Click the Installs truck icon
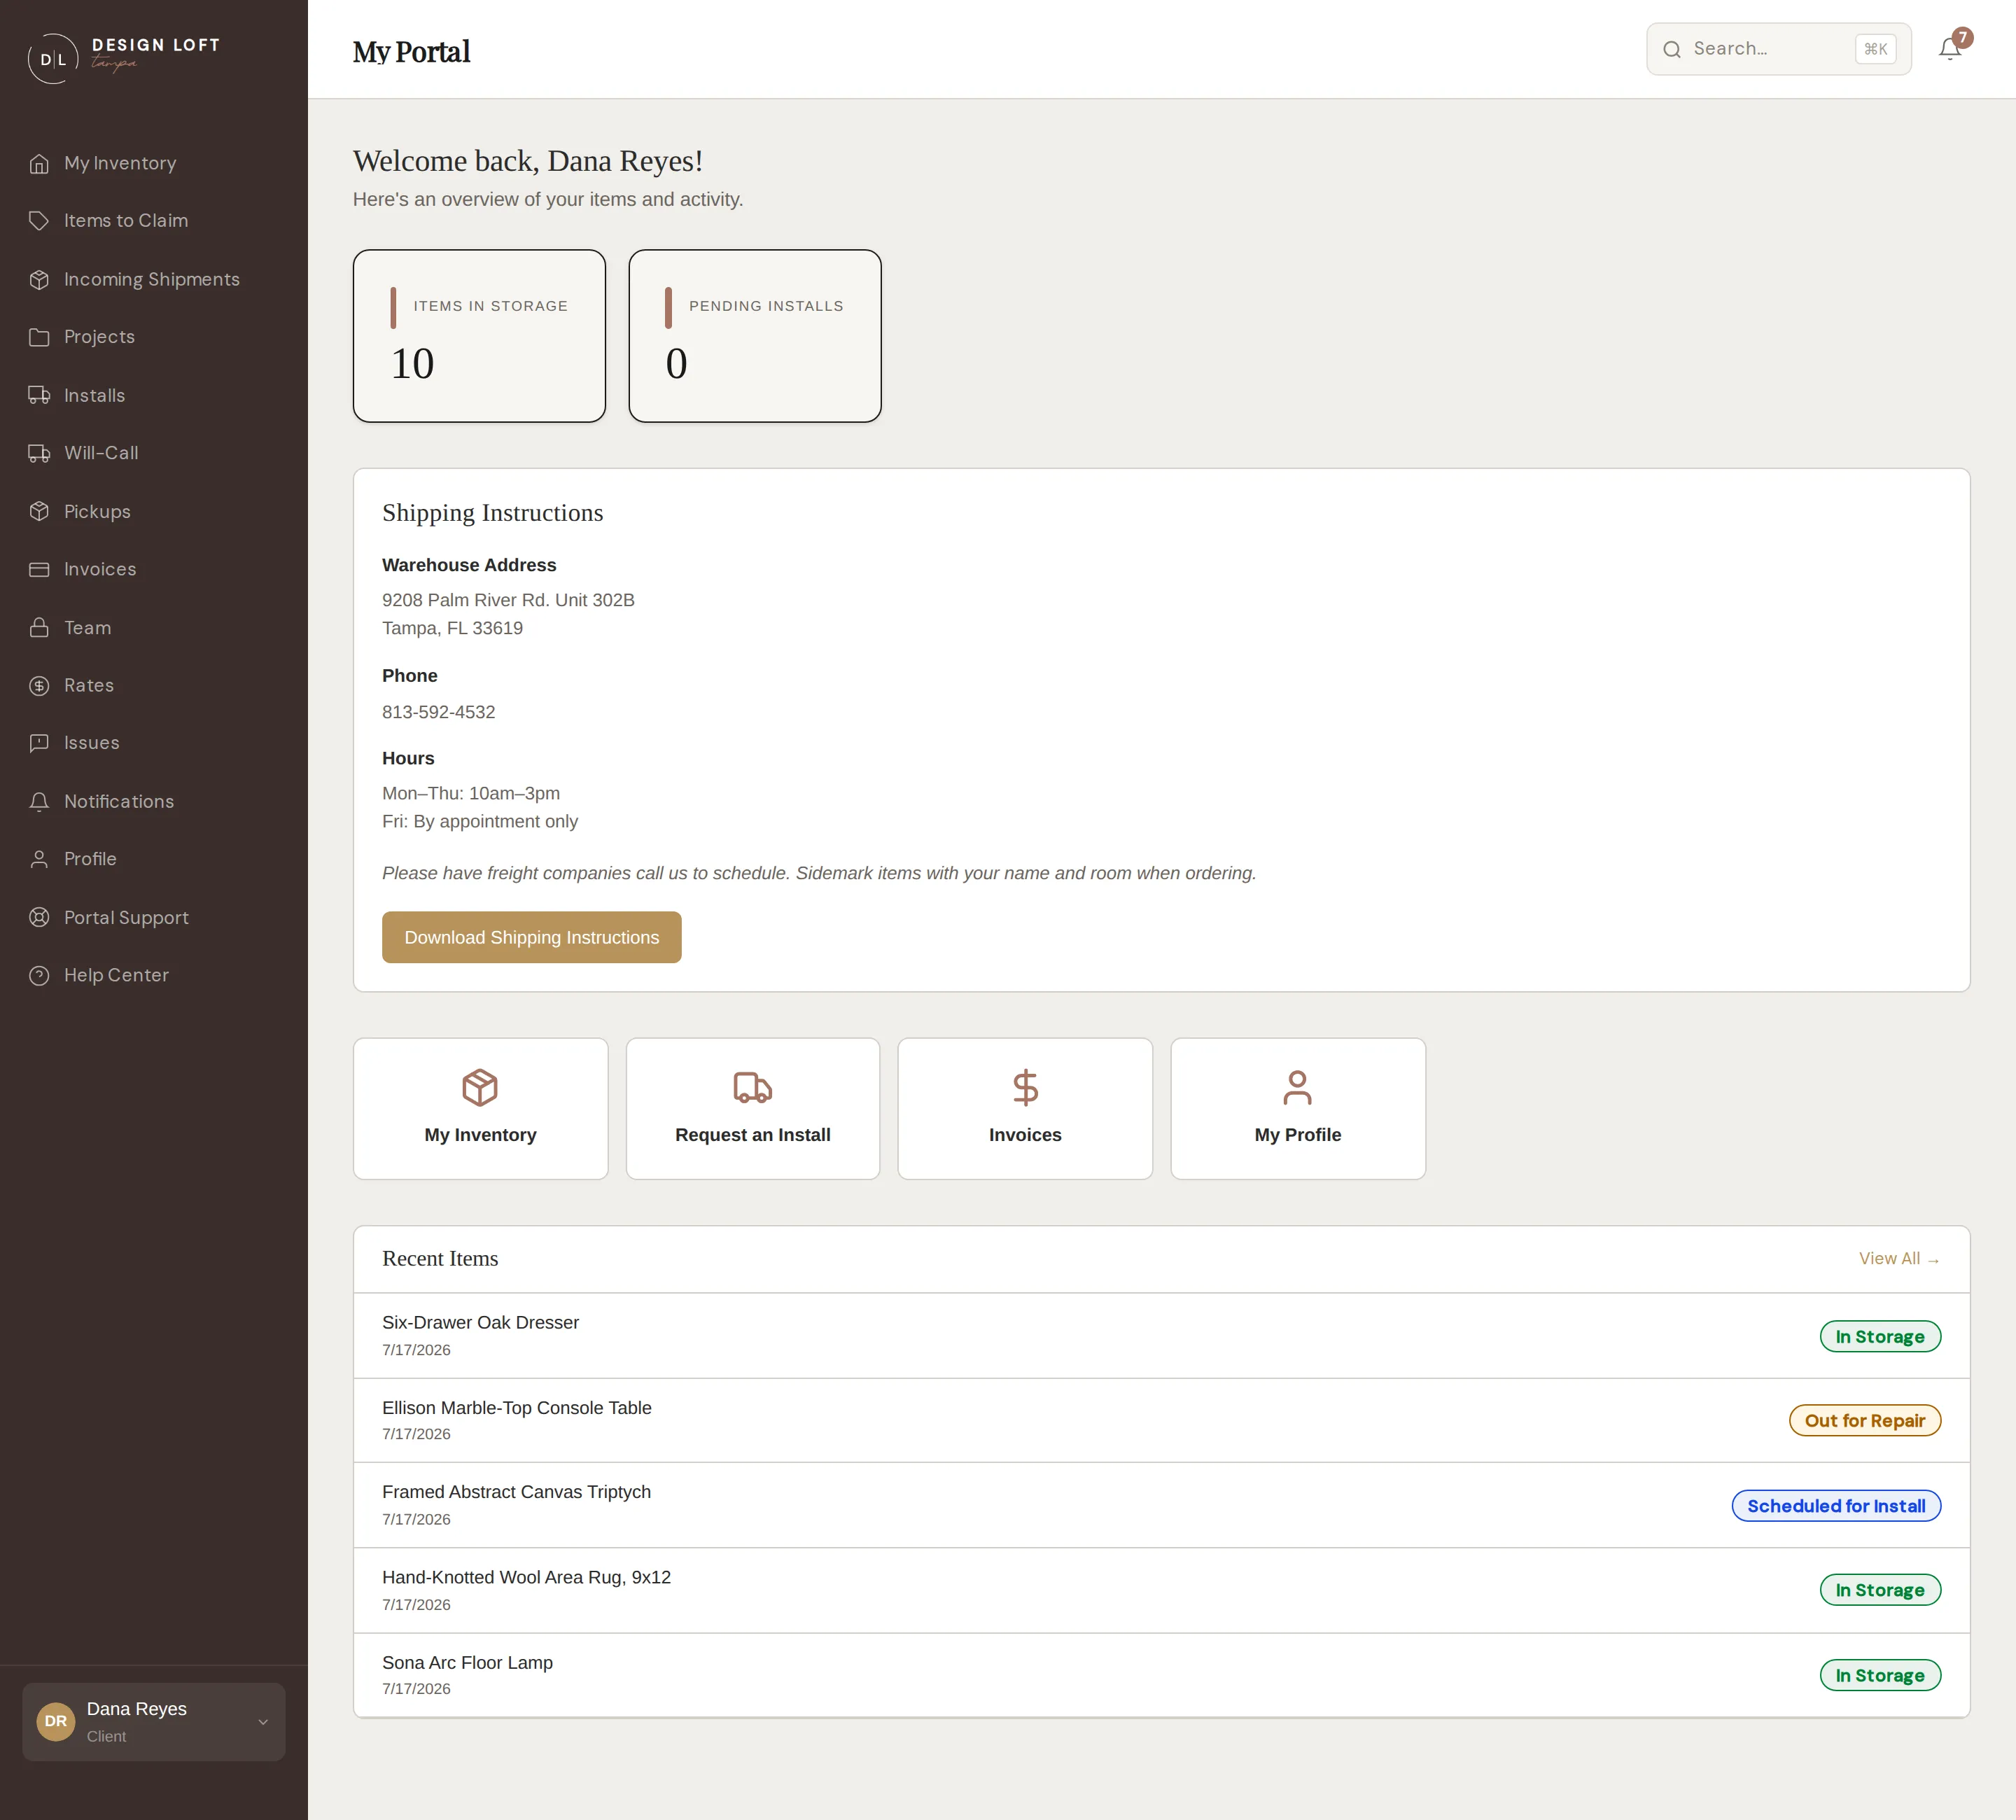Viewport: 2016px width, 1820px height. click(39, 395)
